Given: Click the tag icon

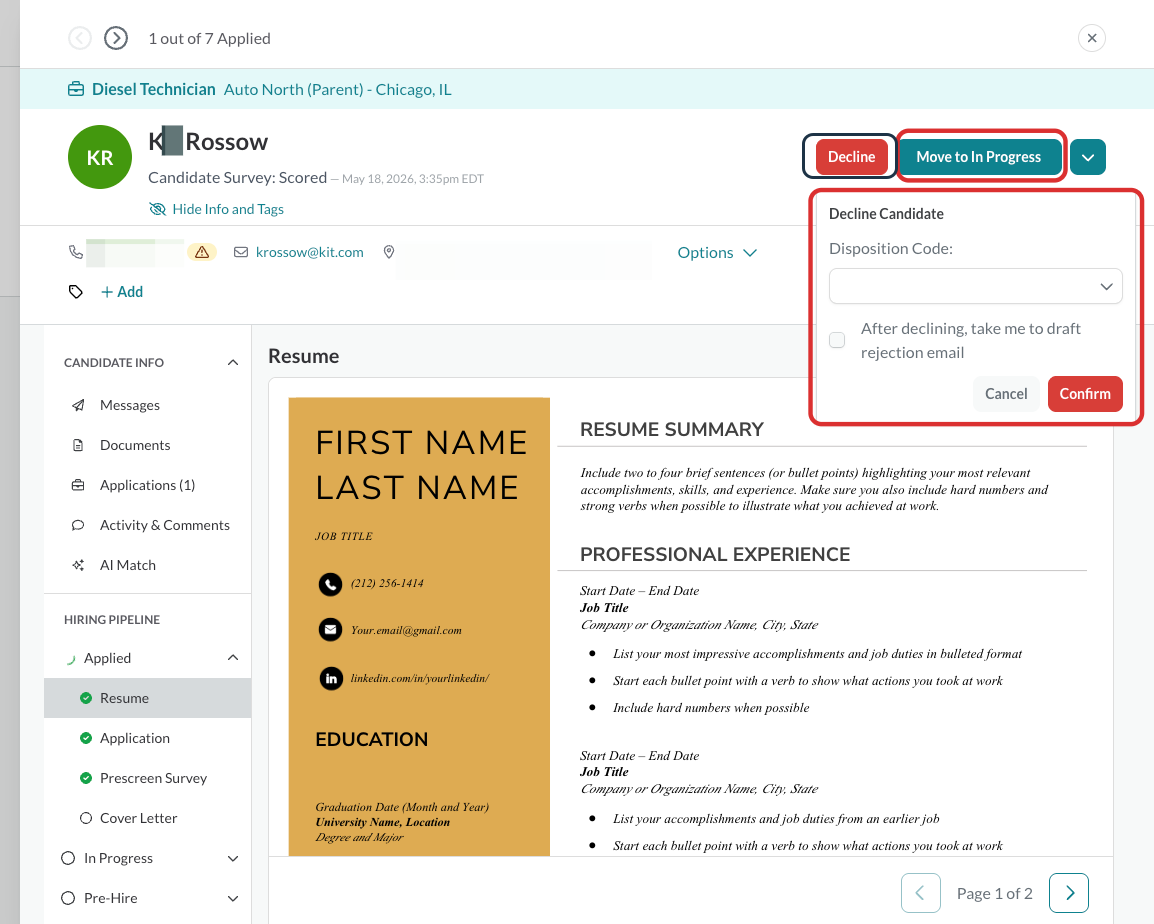Looking at the screenshot, I should coord(76,292).
